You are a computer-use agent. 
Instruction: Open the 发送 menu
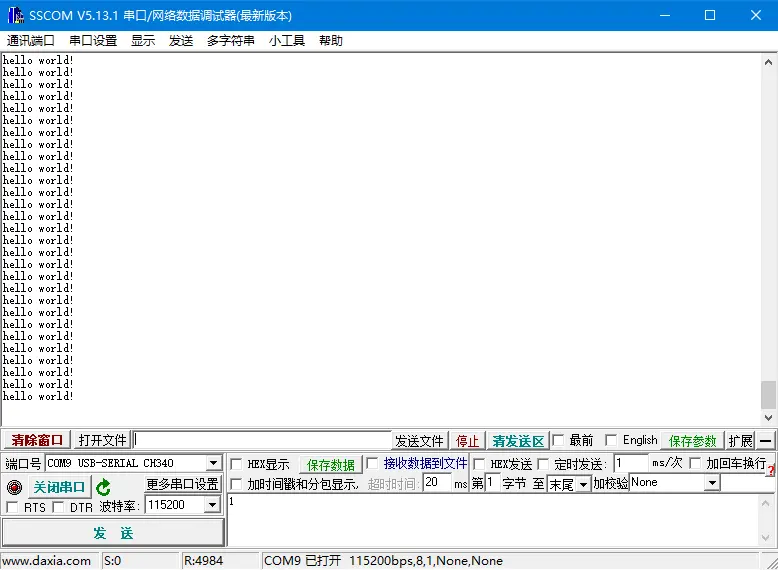point(181,41)
